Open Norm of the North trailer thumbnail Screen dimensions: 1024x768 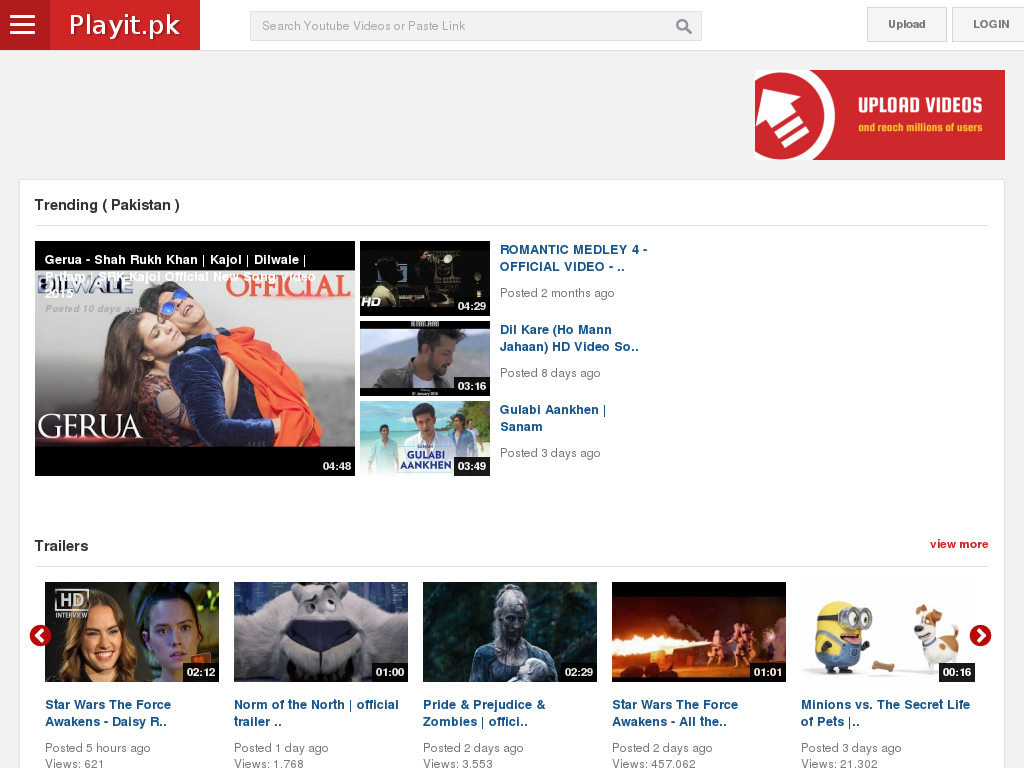[x=320, y=631]
